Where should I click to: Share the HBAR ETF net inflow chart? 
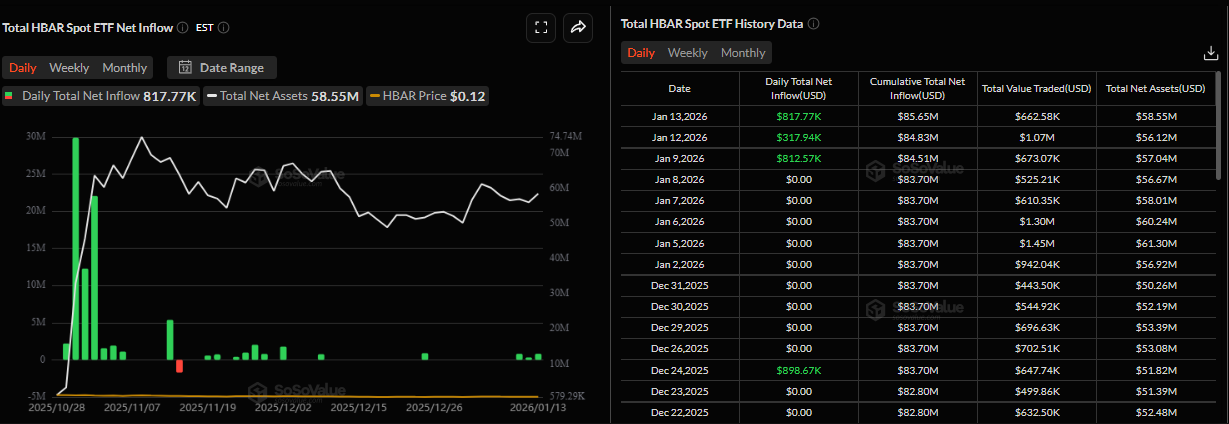(578, 28)
